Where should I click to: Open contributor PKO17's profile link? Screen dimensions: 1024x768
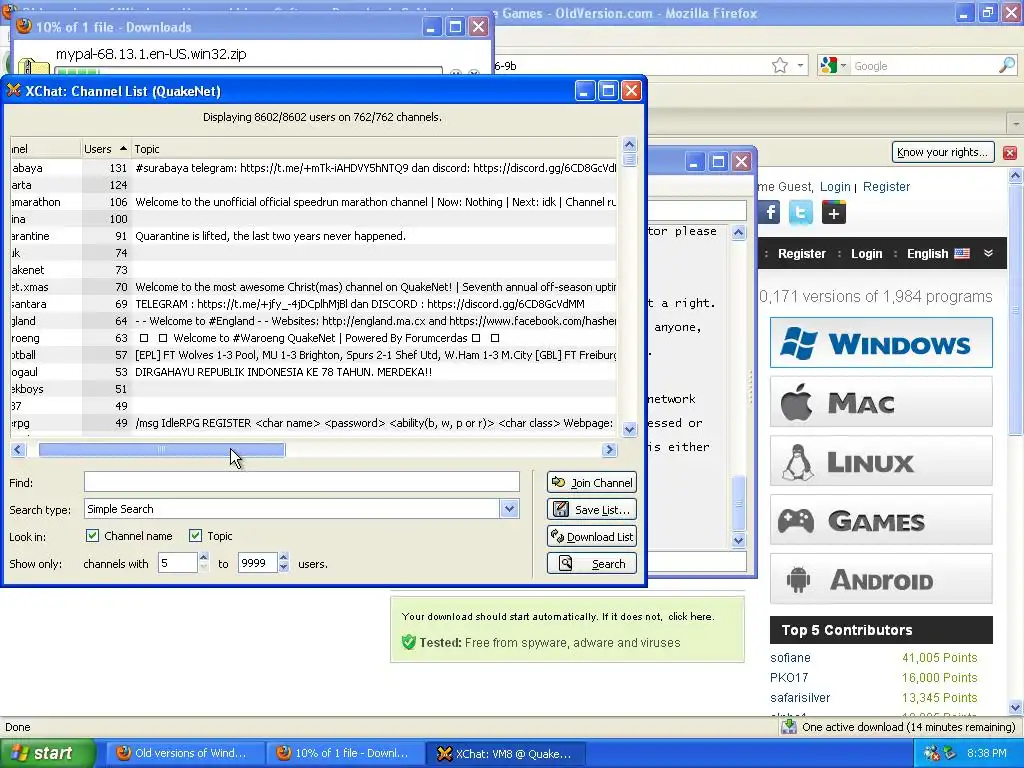coord(789,678)
